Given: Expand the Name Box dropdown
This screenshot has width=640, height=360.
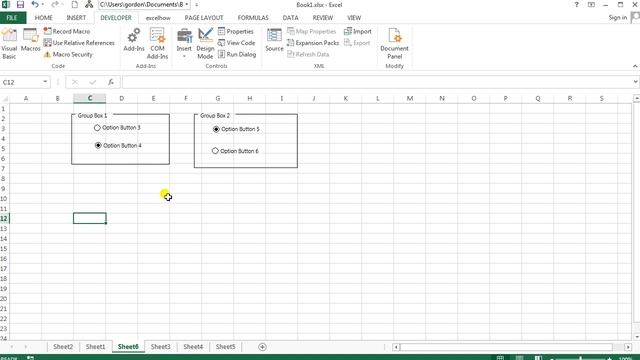Looking at the screenshot, I should click(x=45, y=82).
